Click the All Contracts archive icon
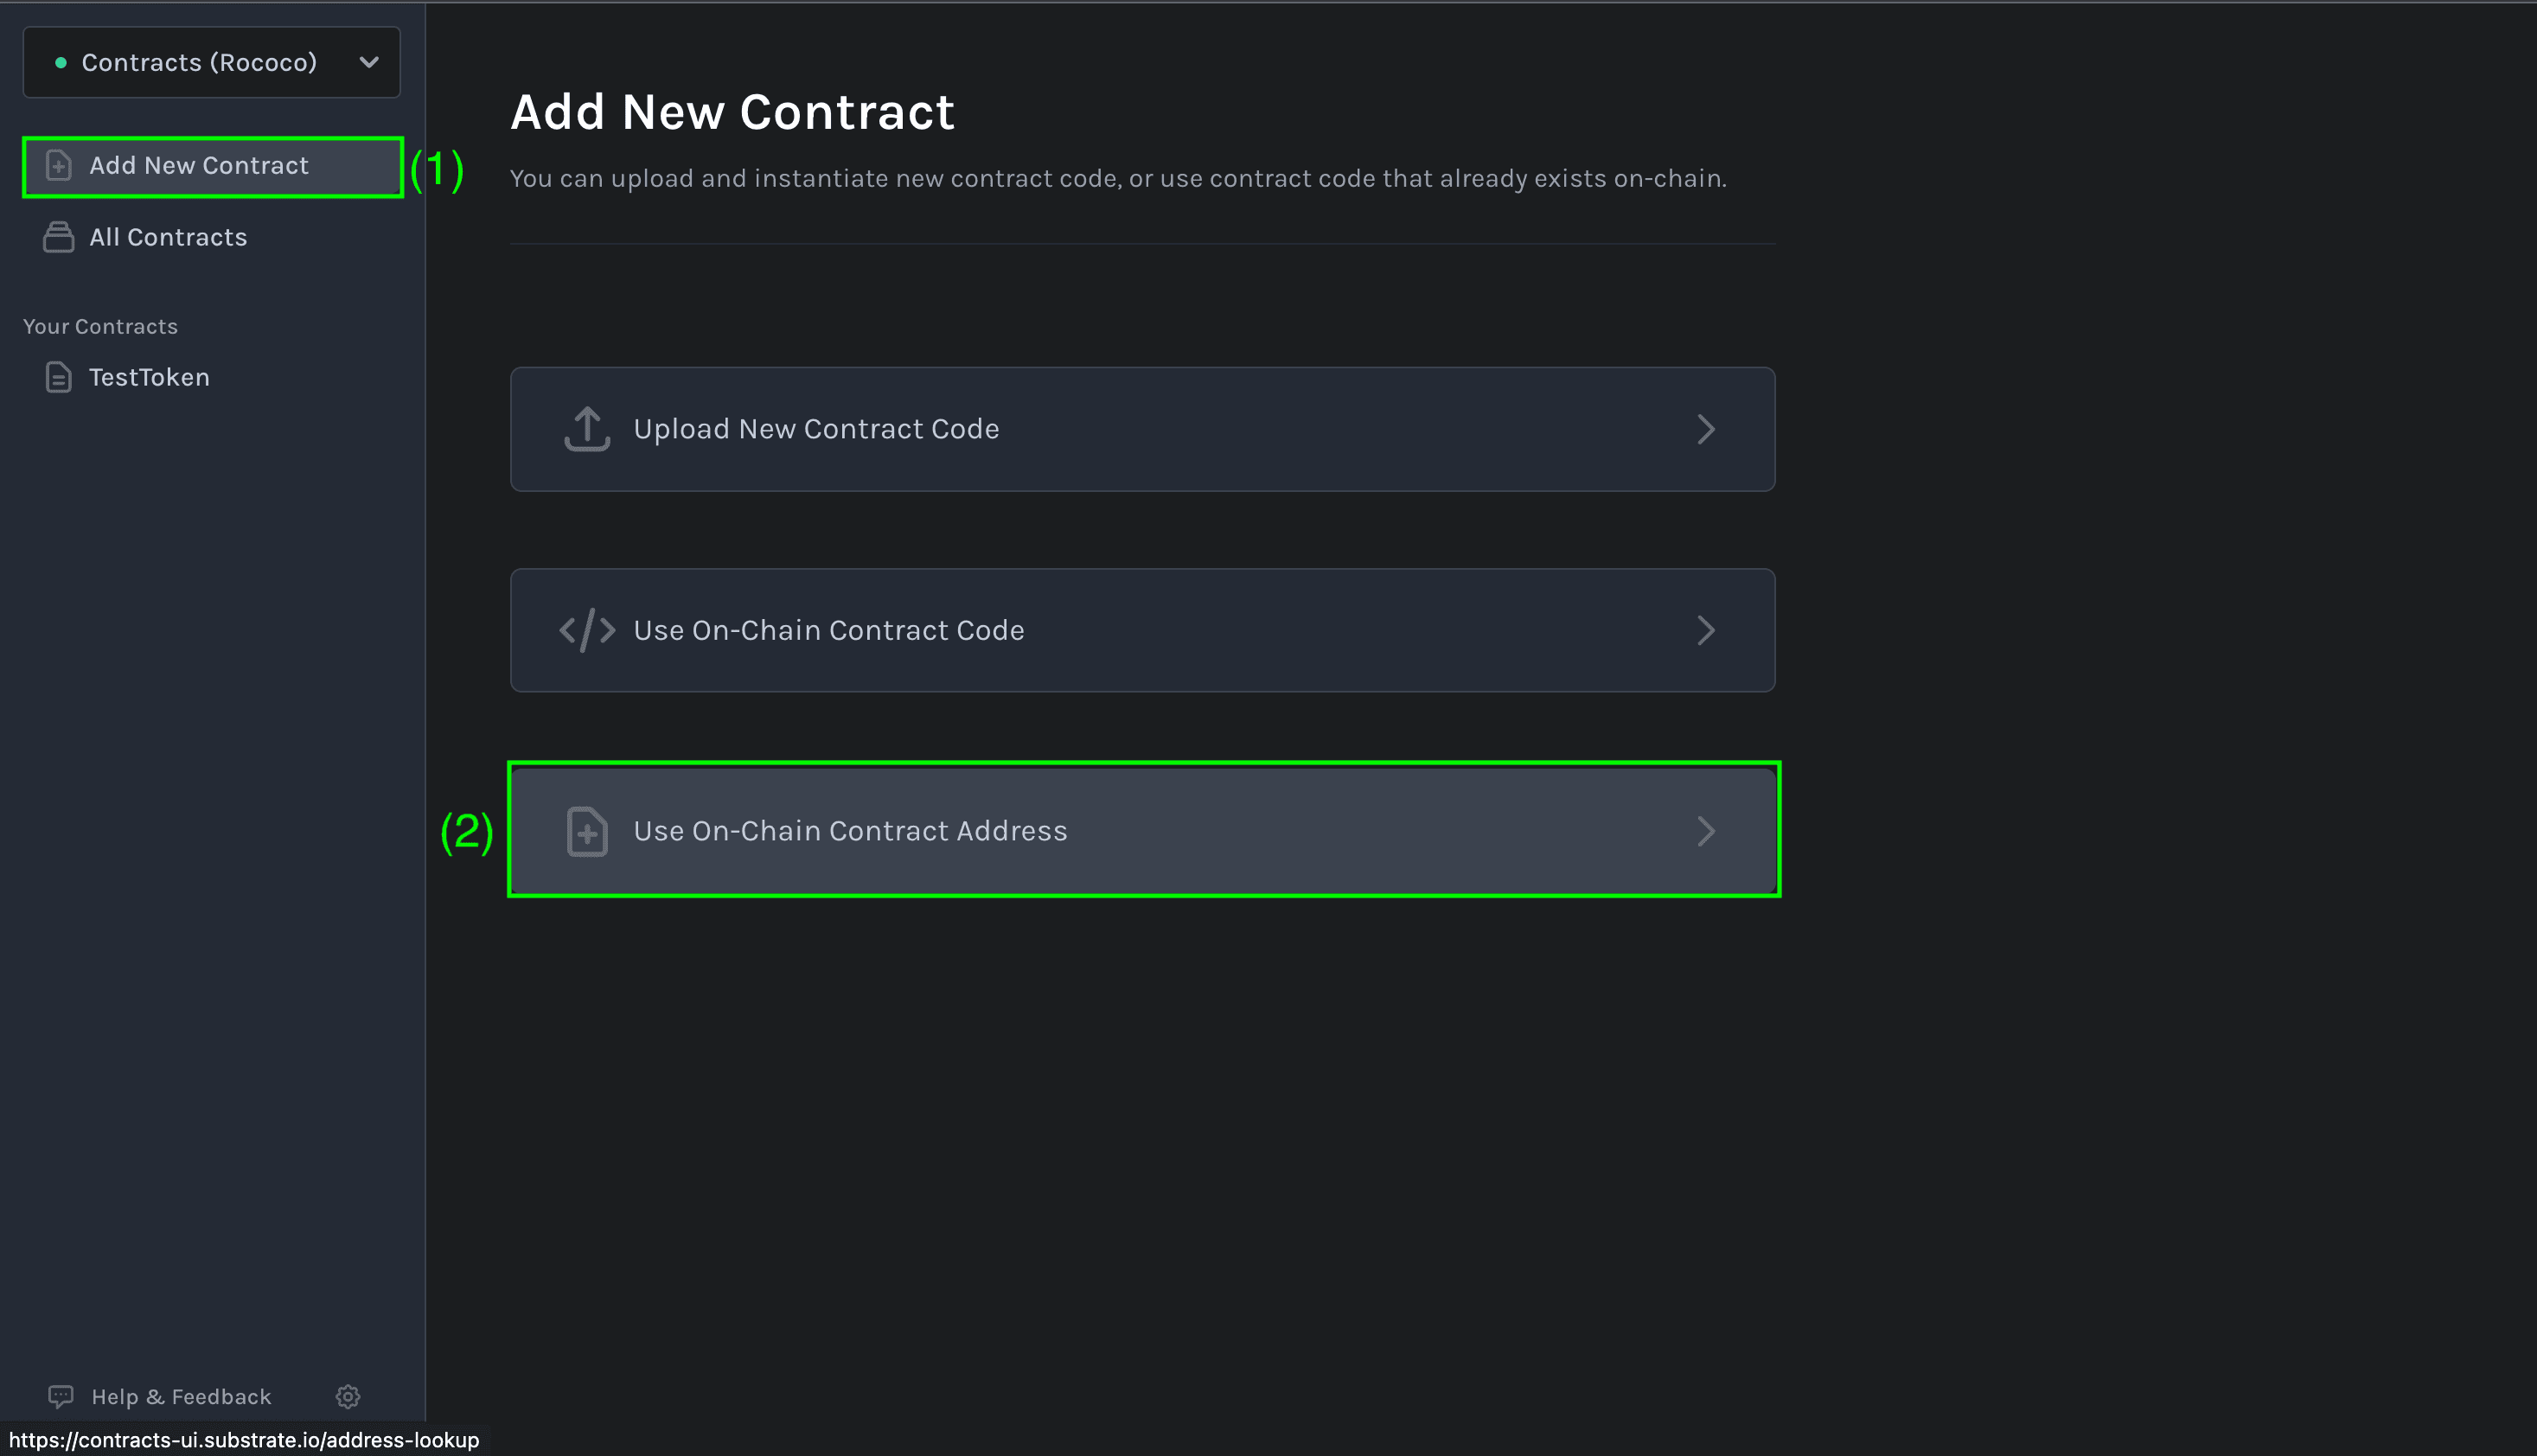The width and height of the screenshot is (2537, 1456). pyautogui.click(x=58, y=237)
